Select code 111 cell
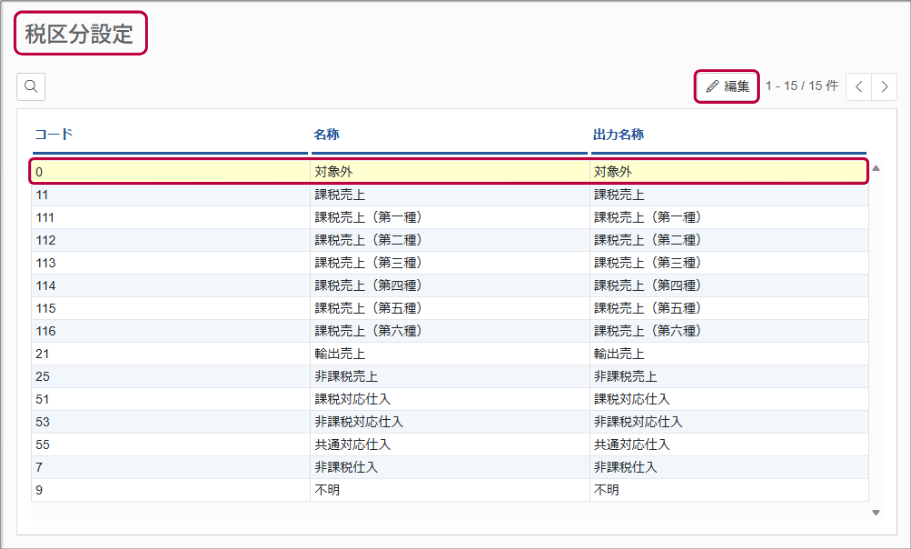This screenshot has width=911, height=549. tap(171, 217)
